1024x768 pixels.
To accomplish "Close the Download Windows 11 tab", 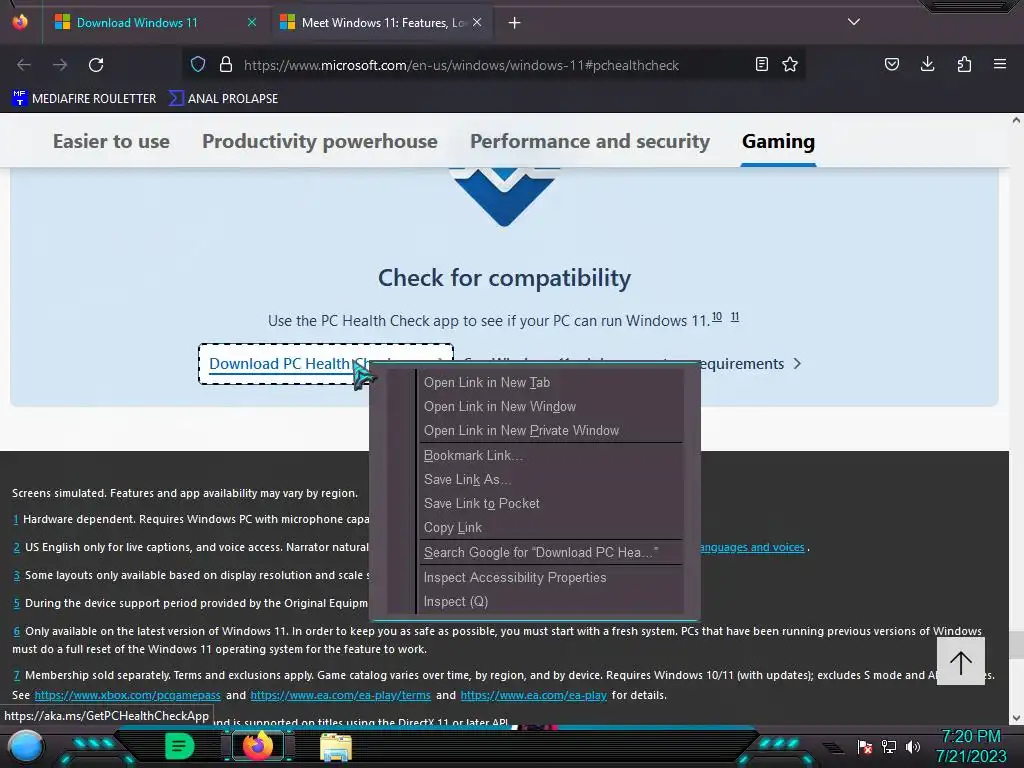I will tap(252, 22).
